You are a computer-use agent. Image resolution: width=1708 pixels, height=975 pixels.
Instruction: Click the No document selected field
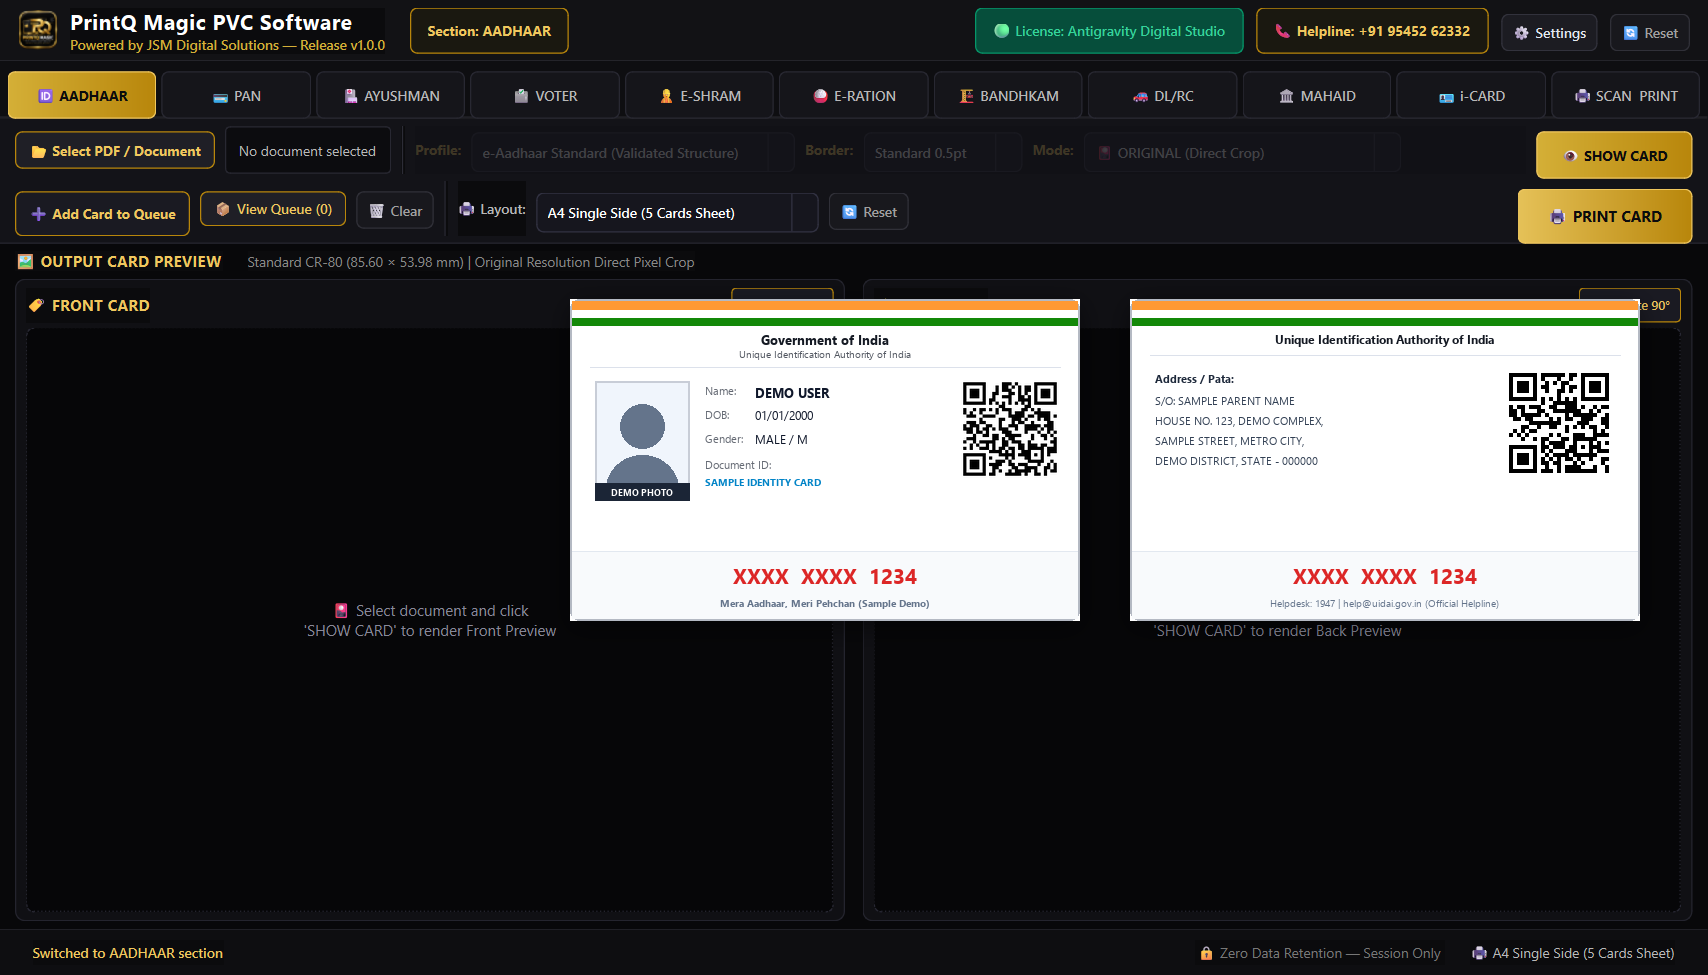pos(307,151)
